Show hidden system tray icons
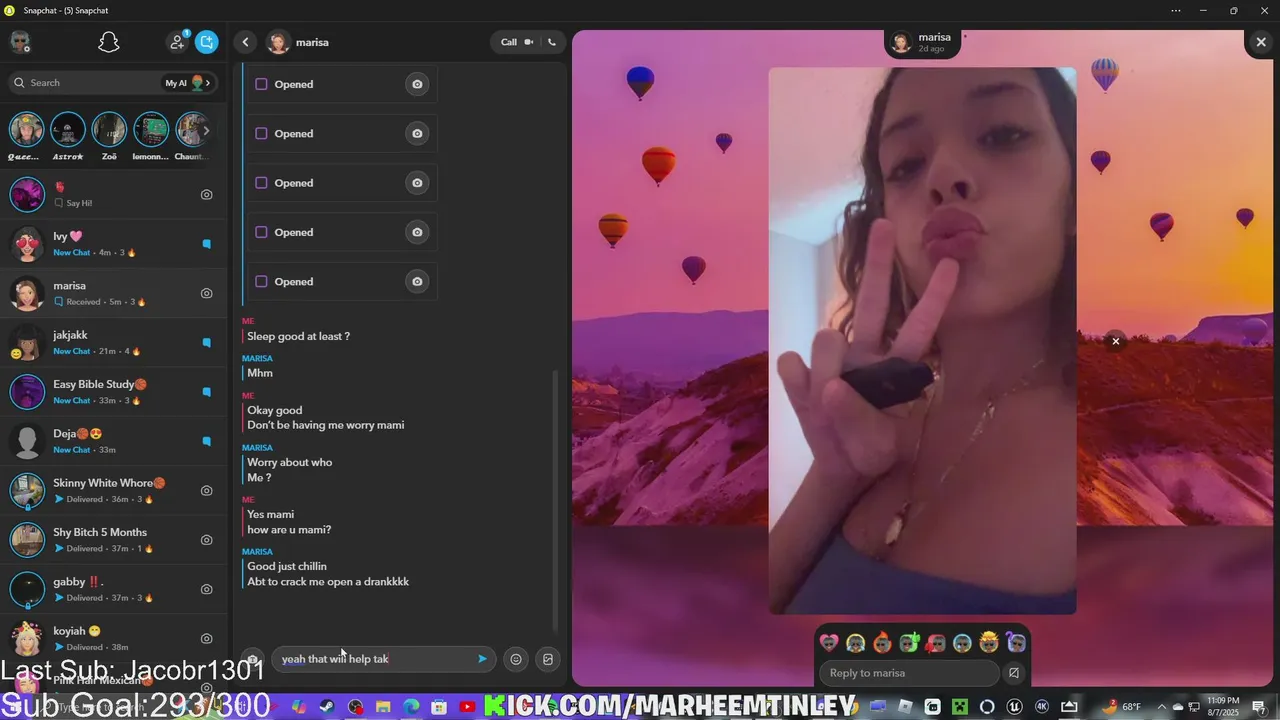 click(x=1161, y=707)
